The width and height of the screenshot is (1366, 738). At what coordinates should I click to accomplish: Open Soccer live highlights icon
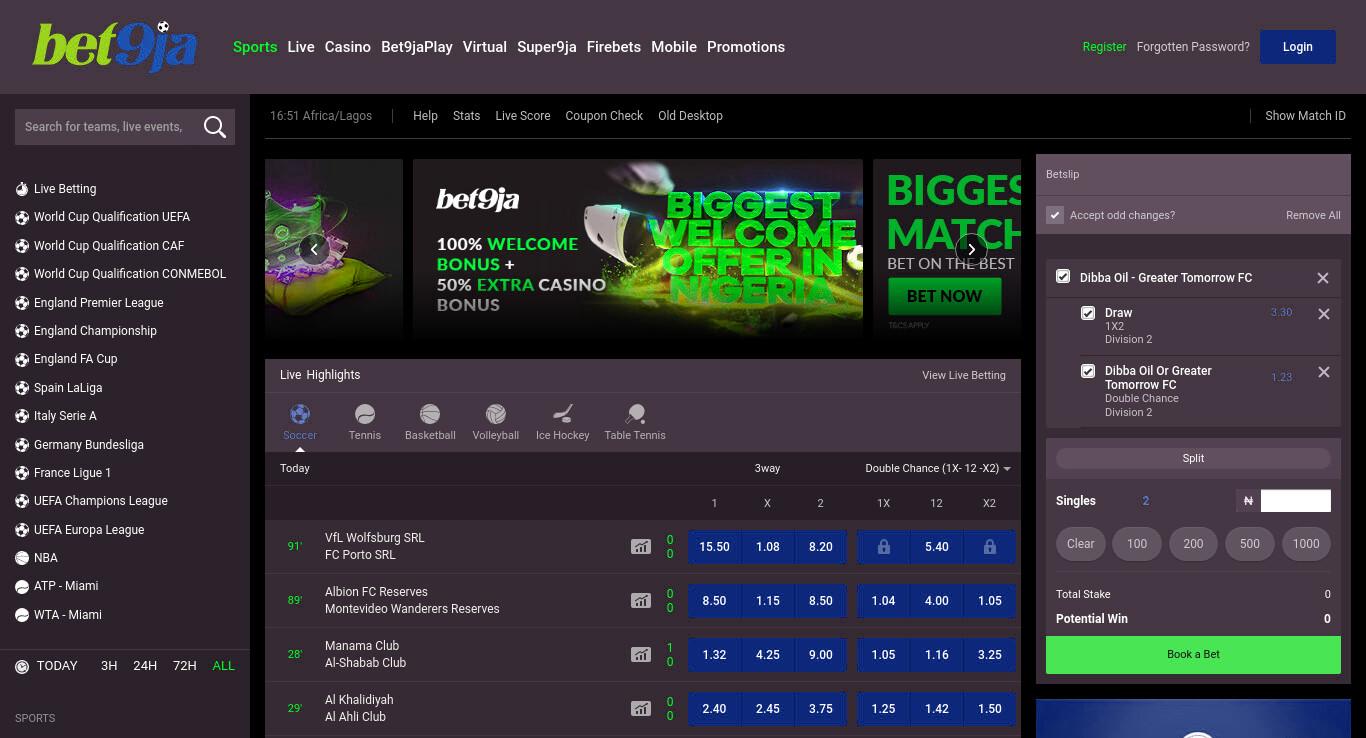coord(300,413)
